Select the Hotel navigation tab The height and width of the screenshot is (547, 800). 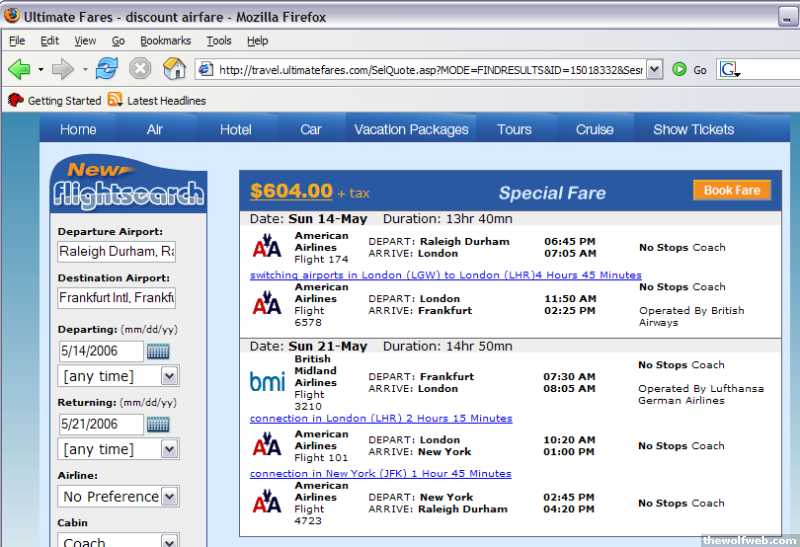pos(236,129)
